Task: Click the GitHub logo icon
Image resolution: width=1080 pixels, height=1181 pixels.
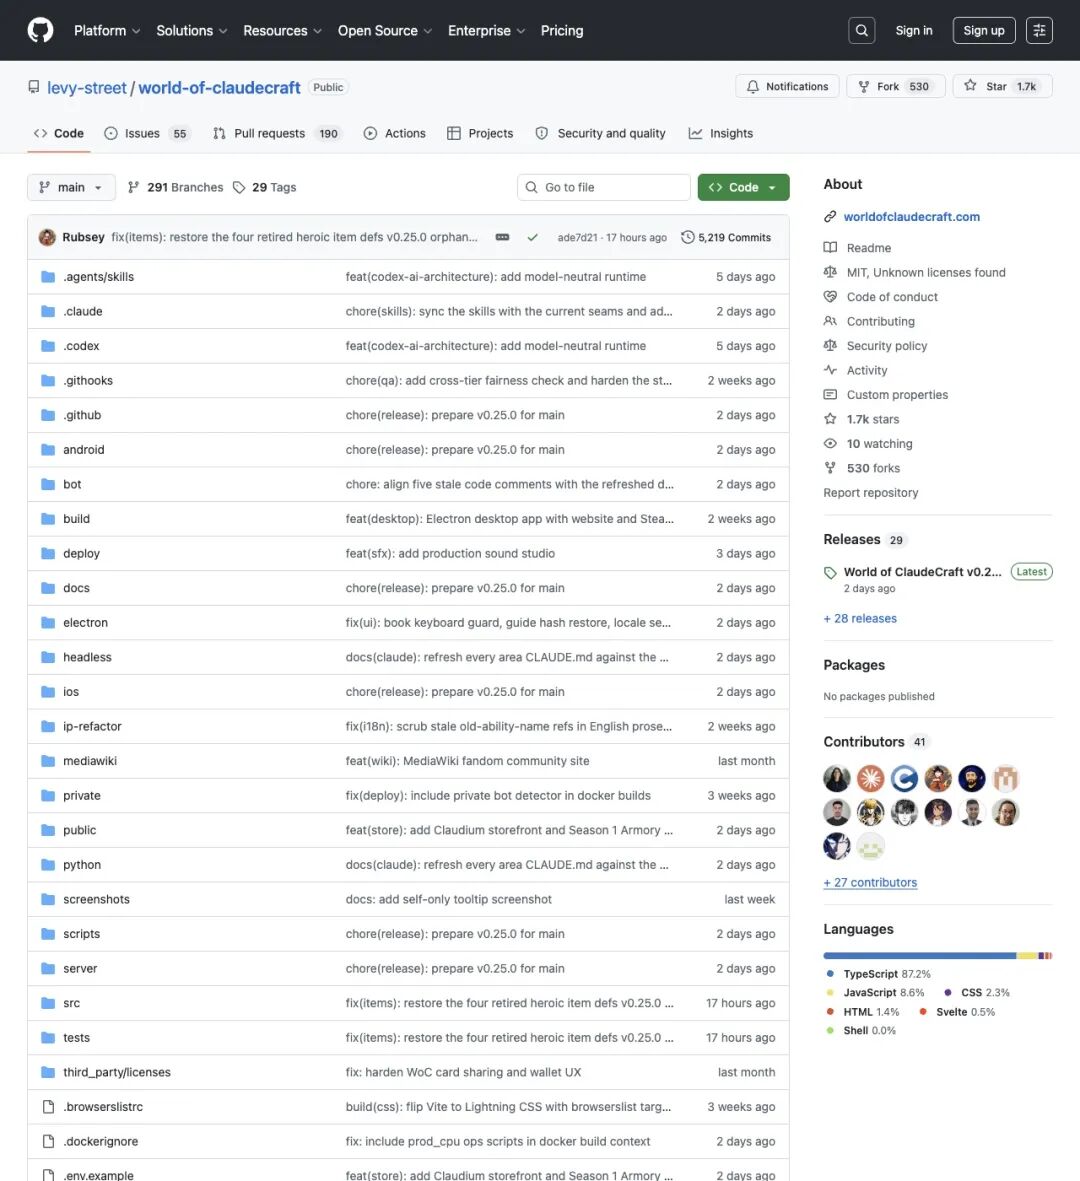Action: coord(41,30)
